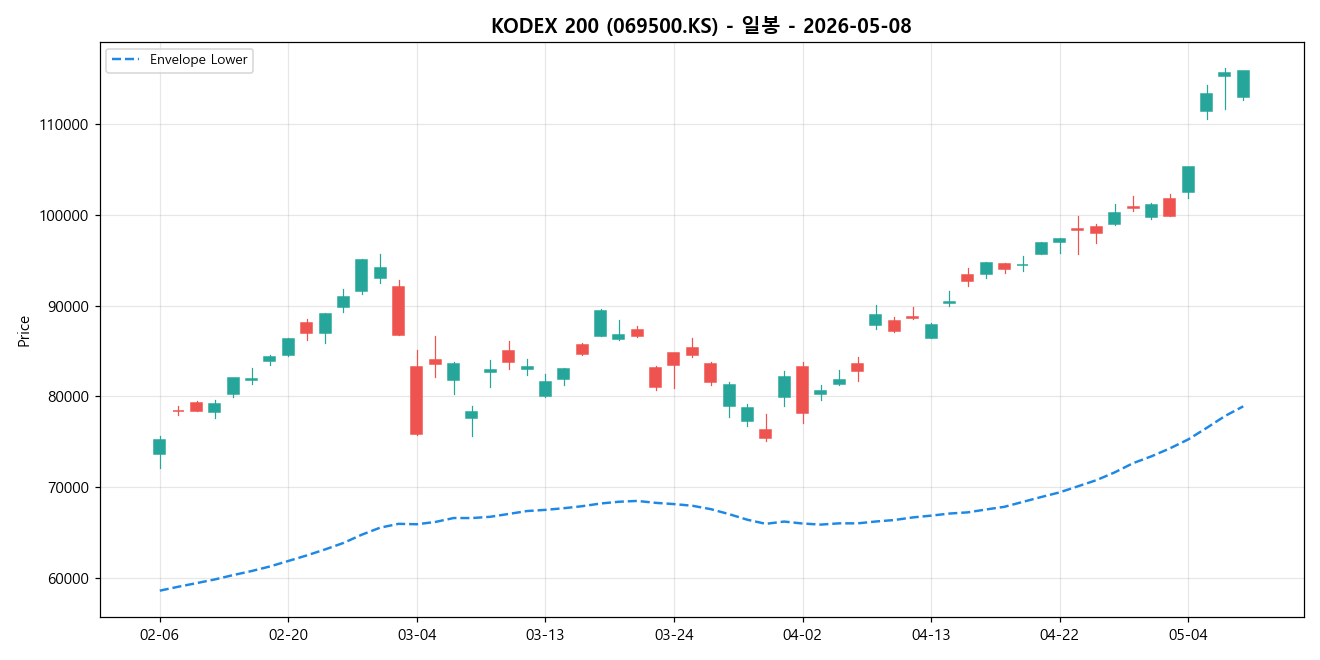Click the 60000 y-axis tick label
The height and width of the screenshot is (660, 1320).
[67, 579]
